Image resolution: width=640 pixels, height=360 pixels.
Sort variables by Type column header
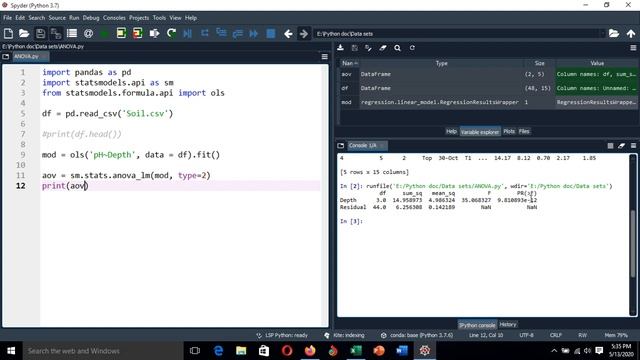point(441,63)
